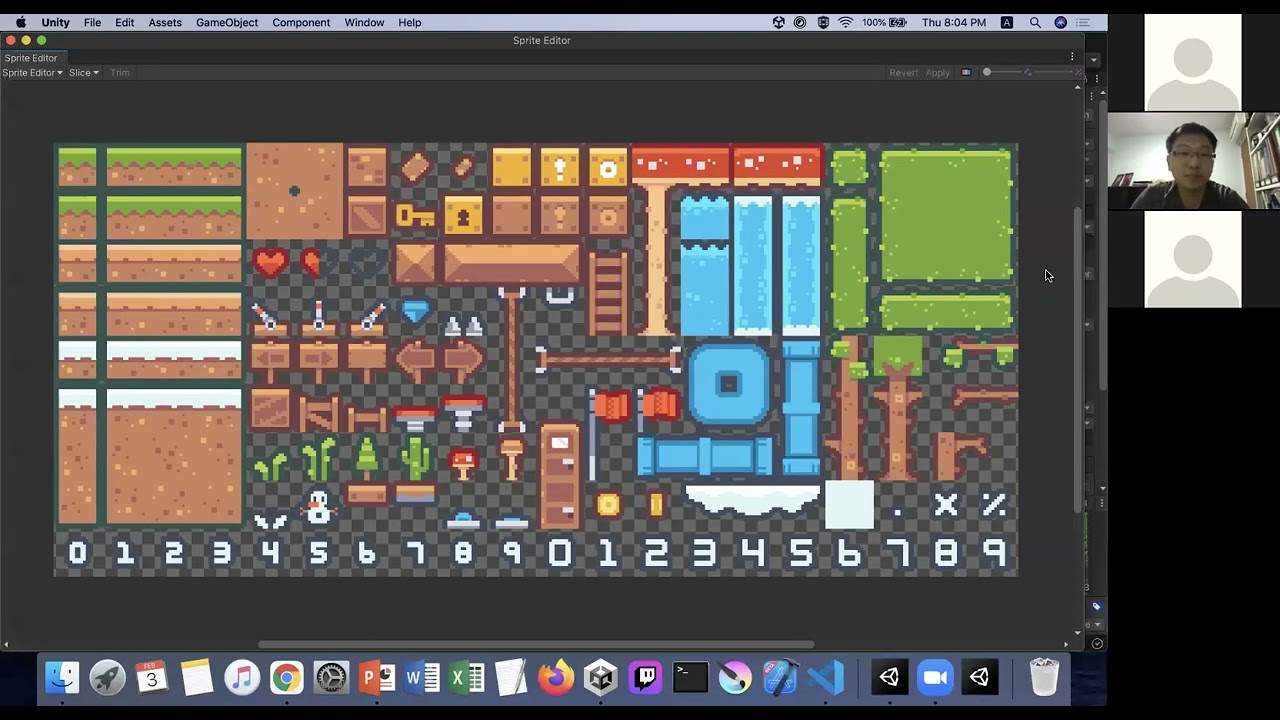Viewport: 1280px width, 720px height.
Task: Open Firefox from the dock
Action: point(556,678)
